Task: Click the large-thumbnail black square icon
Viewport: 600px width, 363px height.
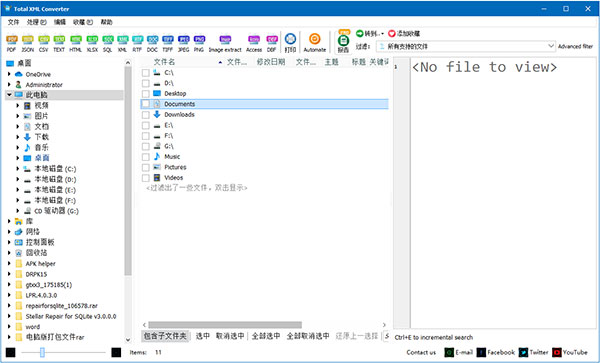Action: point(116,352)
